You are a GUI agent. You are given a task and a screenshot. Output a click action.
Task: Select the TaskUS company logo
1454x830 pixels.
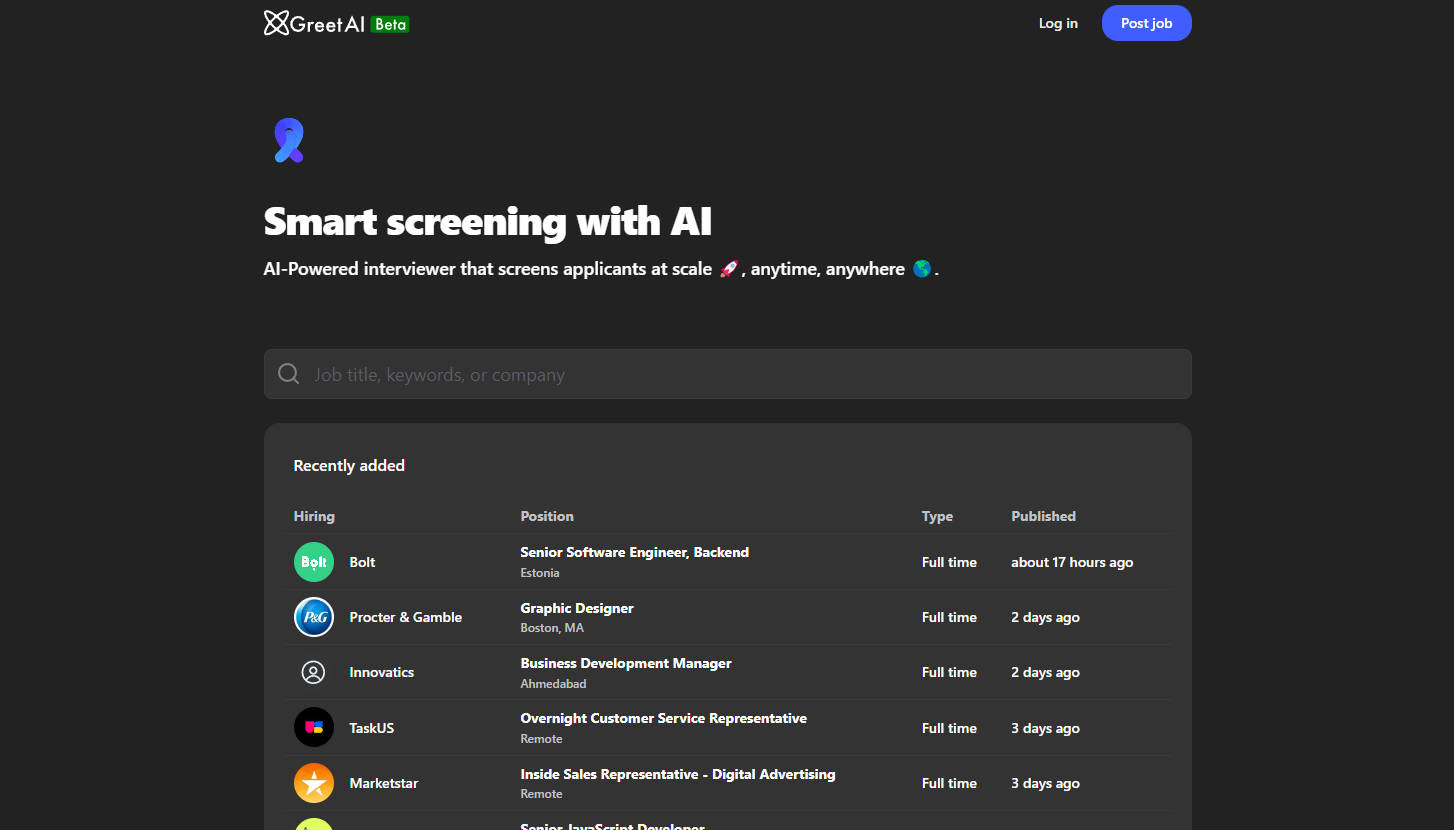[314, 728]
